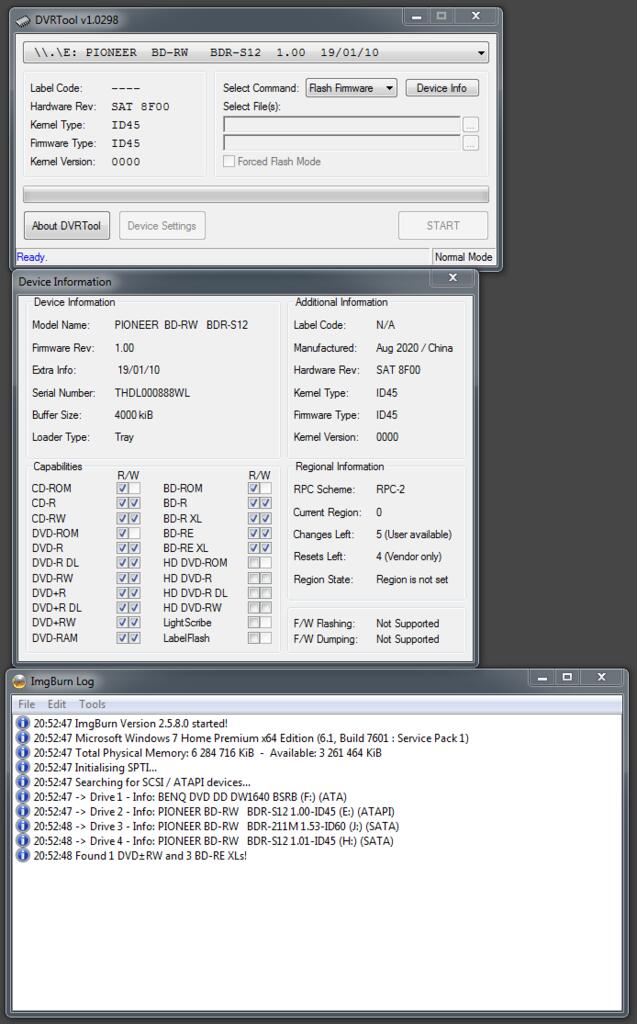The height and width of the screenshot is (1024, 637).
Task: Click RPC Scheme value RPC-2
Action: pyautogui.click(x=391, y=489)
